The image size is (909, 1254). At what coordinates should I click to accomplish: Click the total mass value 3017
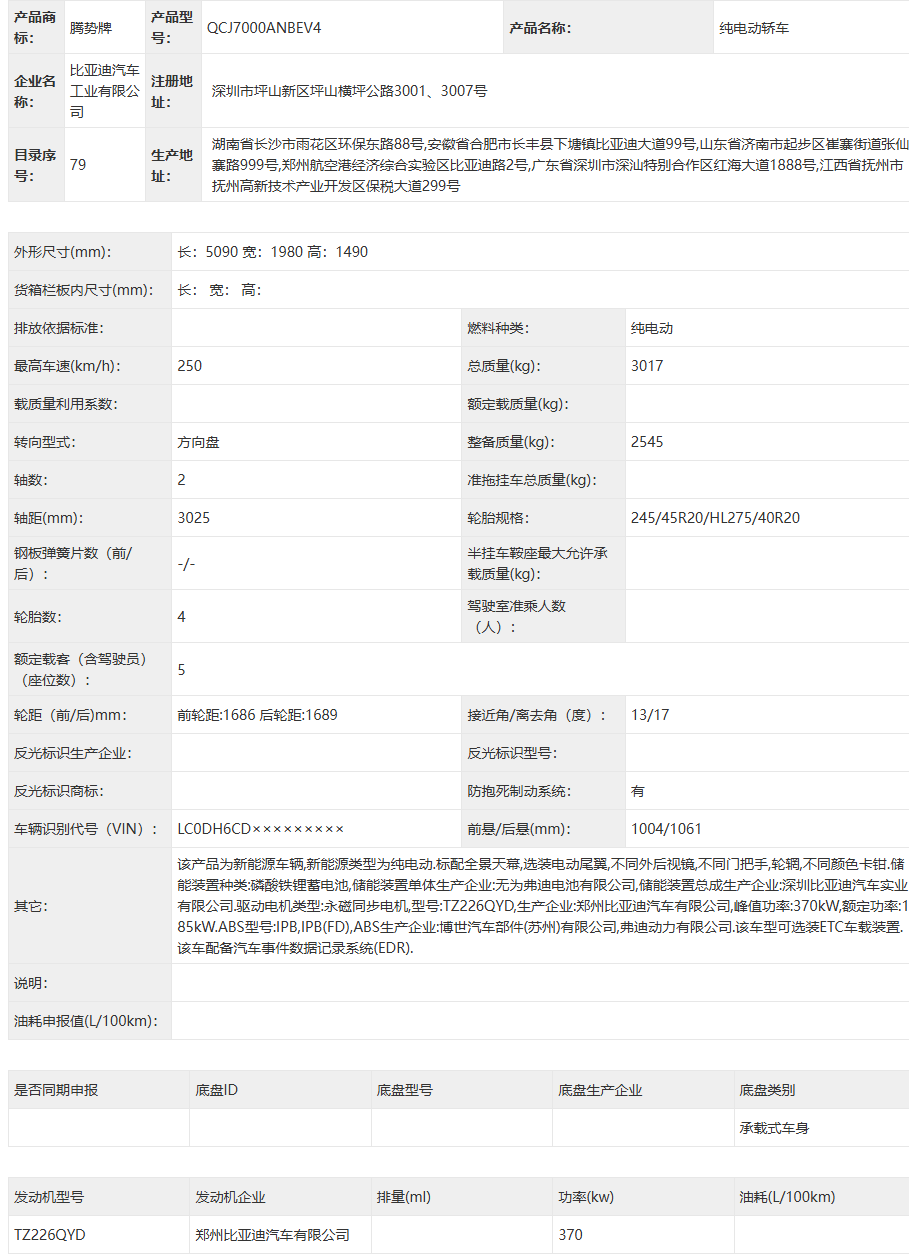point(647,366)
